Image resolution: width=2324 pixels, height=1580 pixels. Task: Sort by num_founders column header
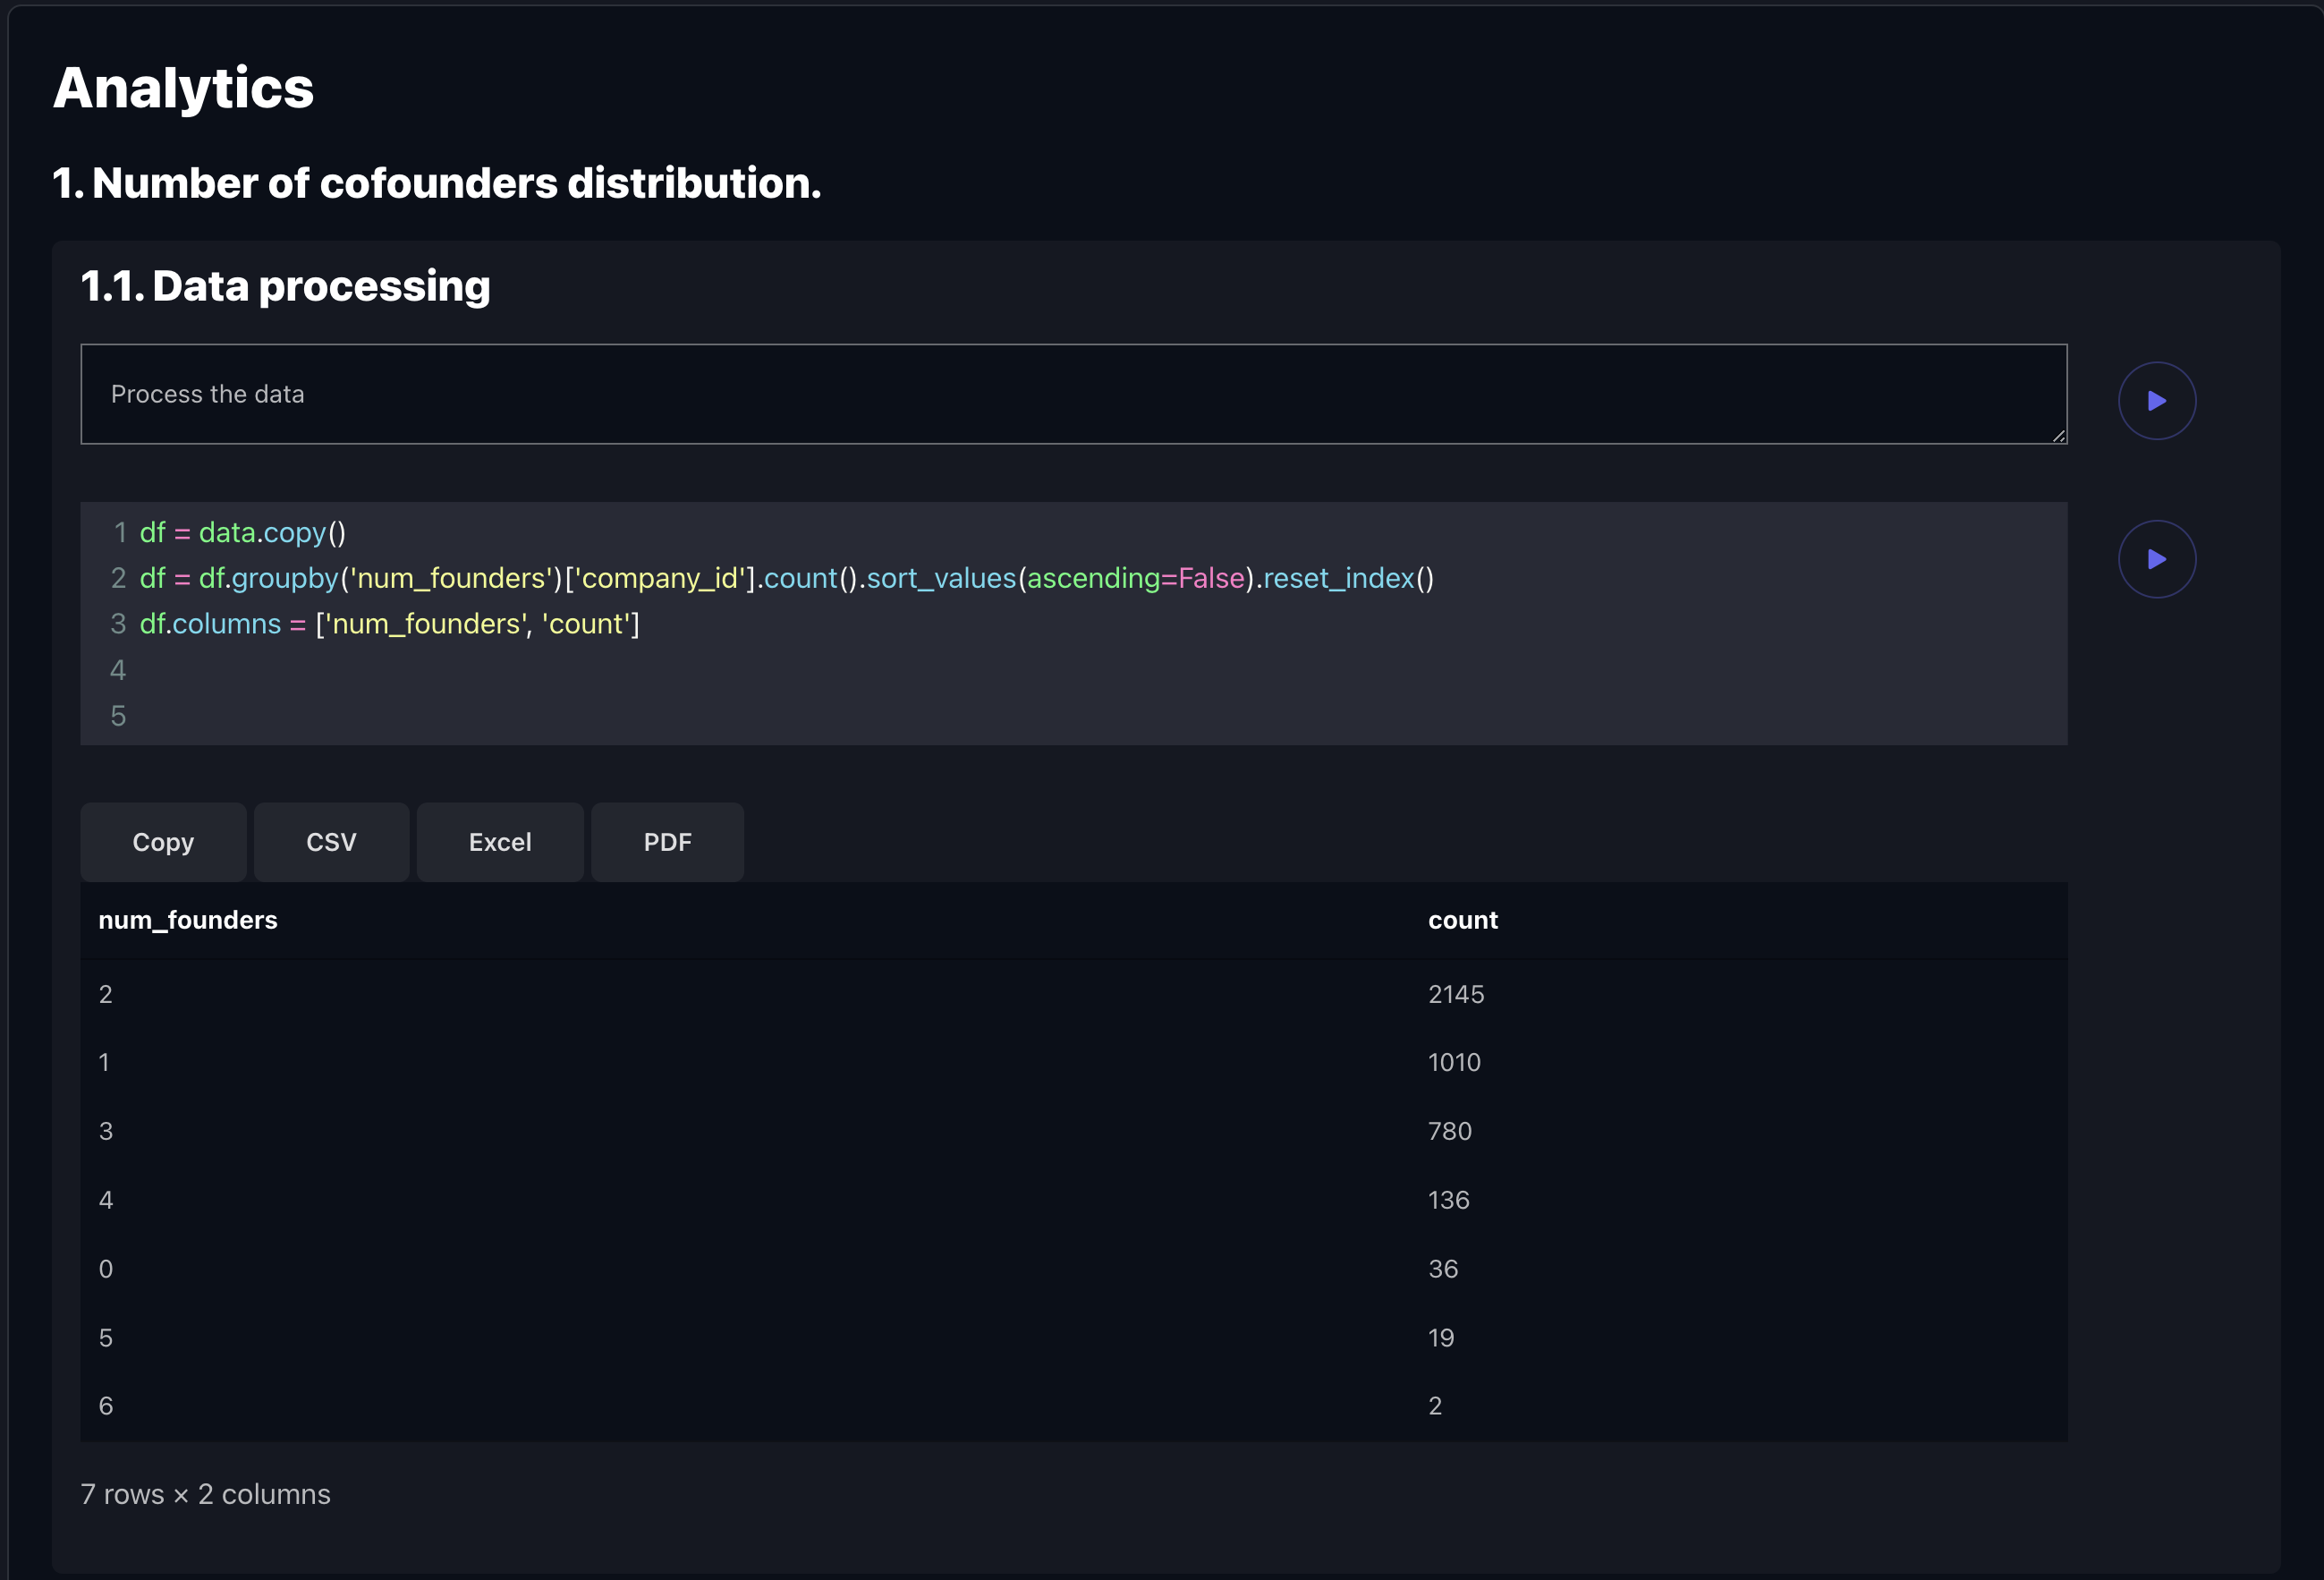(188, 920)
